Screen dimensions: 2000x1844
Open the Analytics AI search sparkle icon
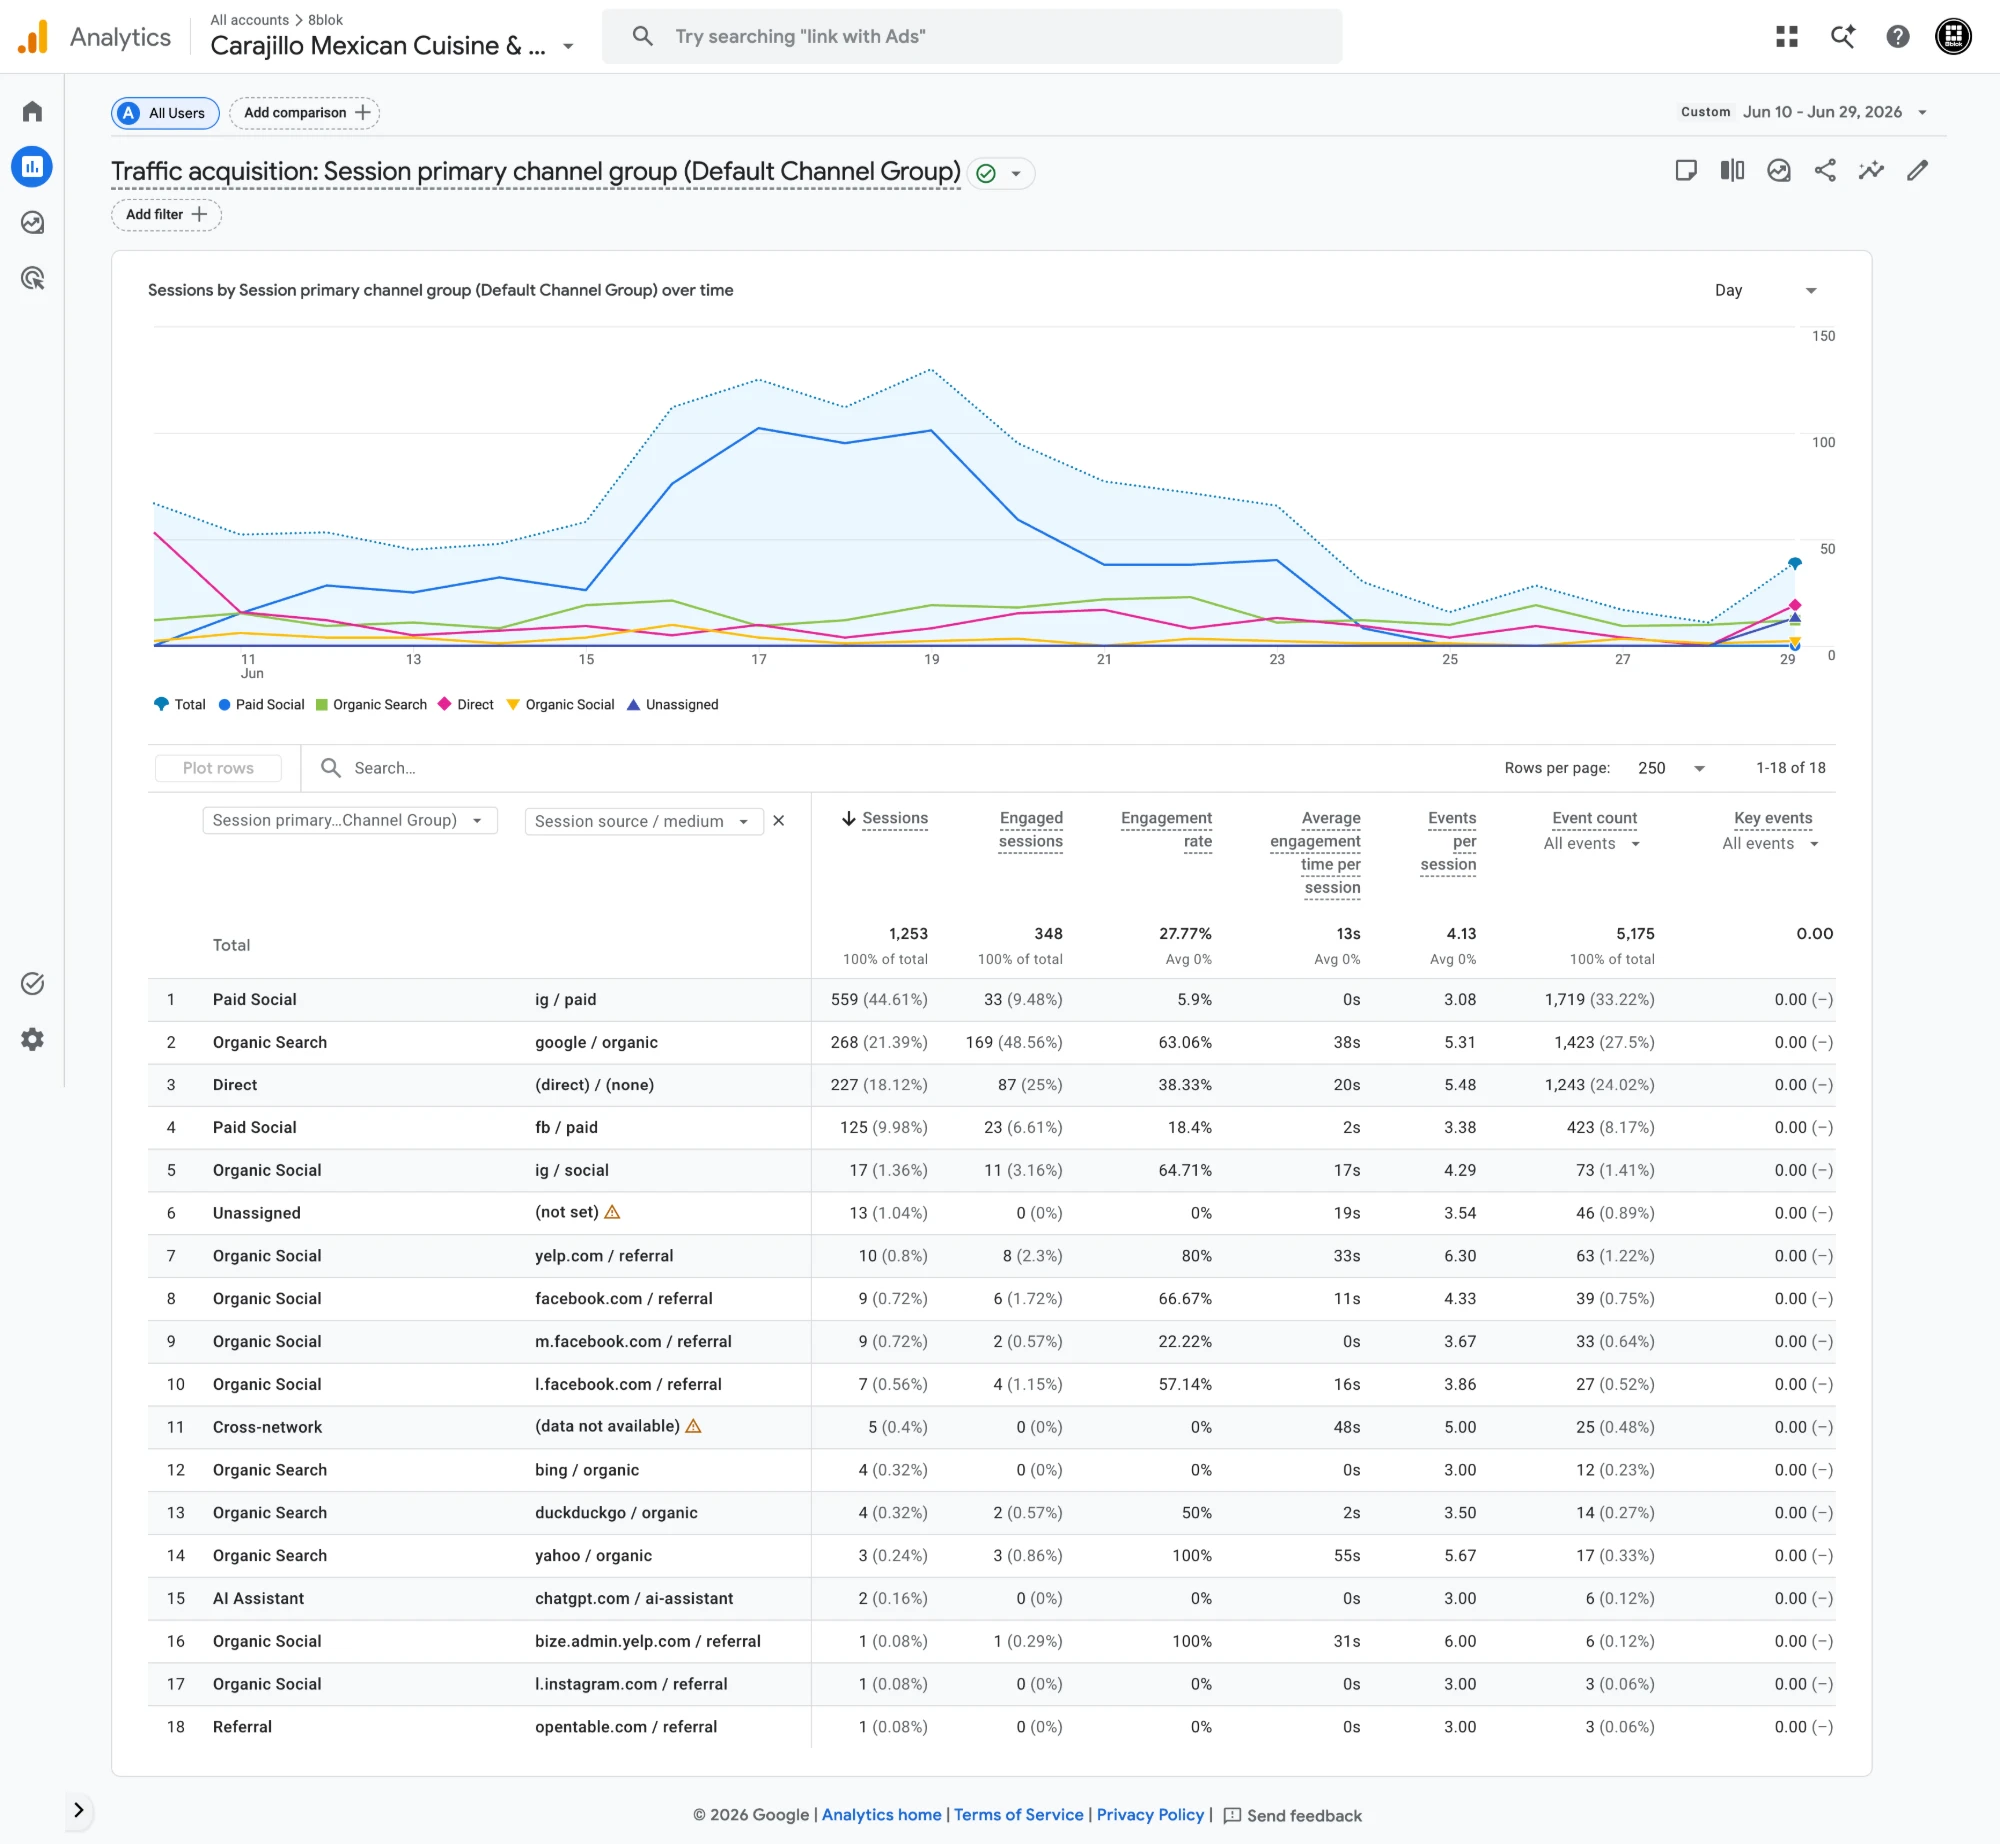(x=1842, y=37)
